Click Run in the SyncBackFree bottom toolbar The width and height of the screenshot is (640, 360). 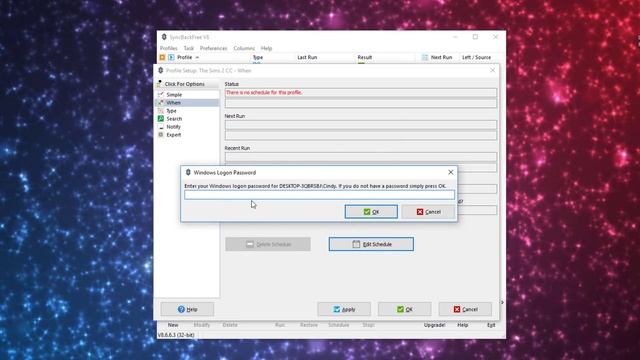280,325
